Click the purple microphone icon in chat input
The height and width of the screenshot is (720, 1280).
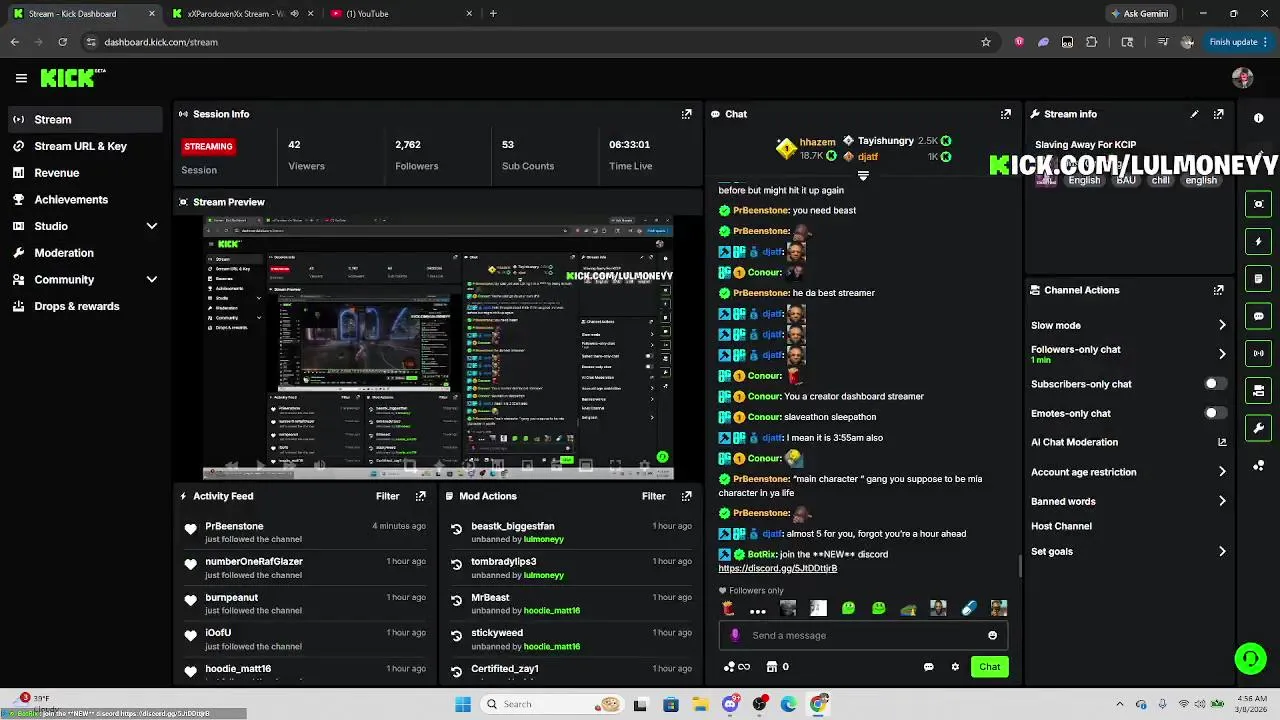click(735, 635)
